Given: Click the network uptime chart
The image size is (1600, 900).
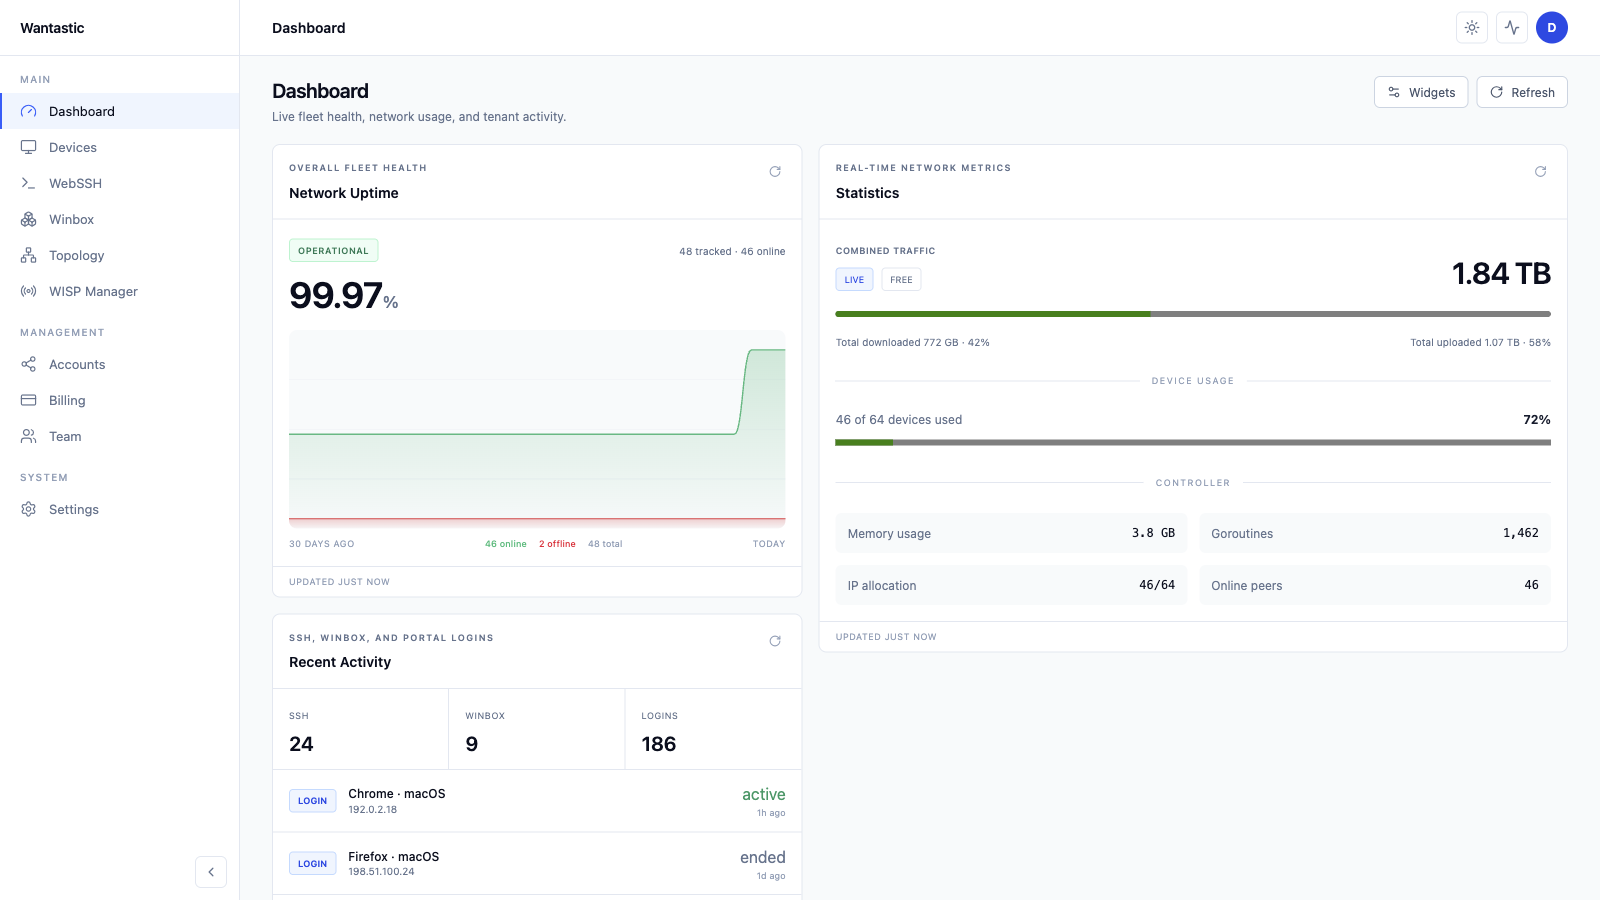Looking at the screenshot, I should click(537, 428).
